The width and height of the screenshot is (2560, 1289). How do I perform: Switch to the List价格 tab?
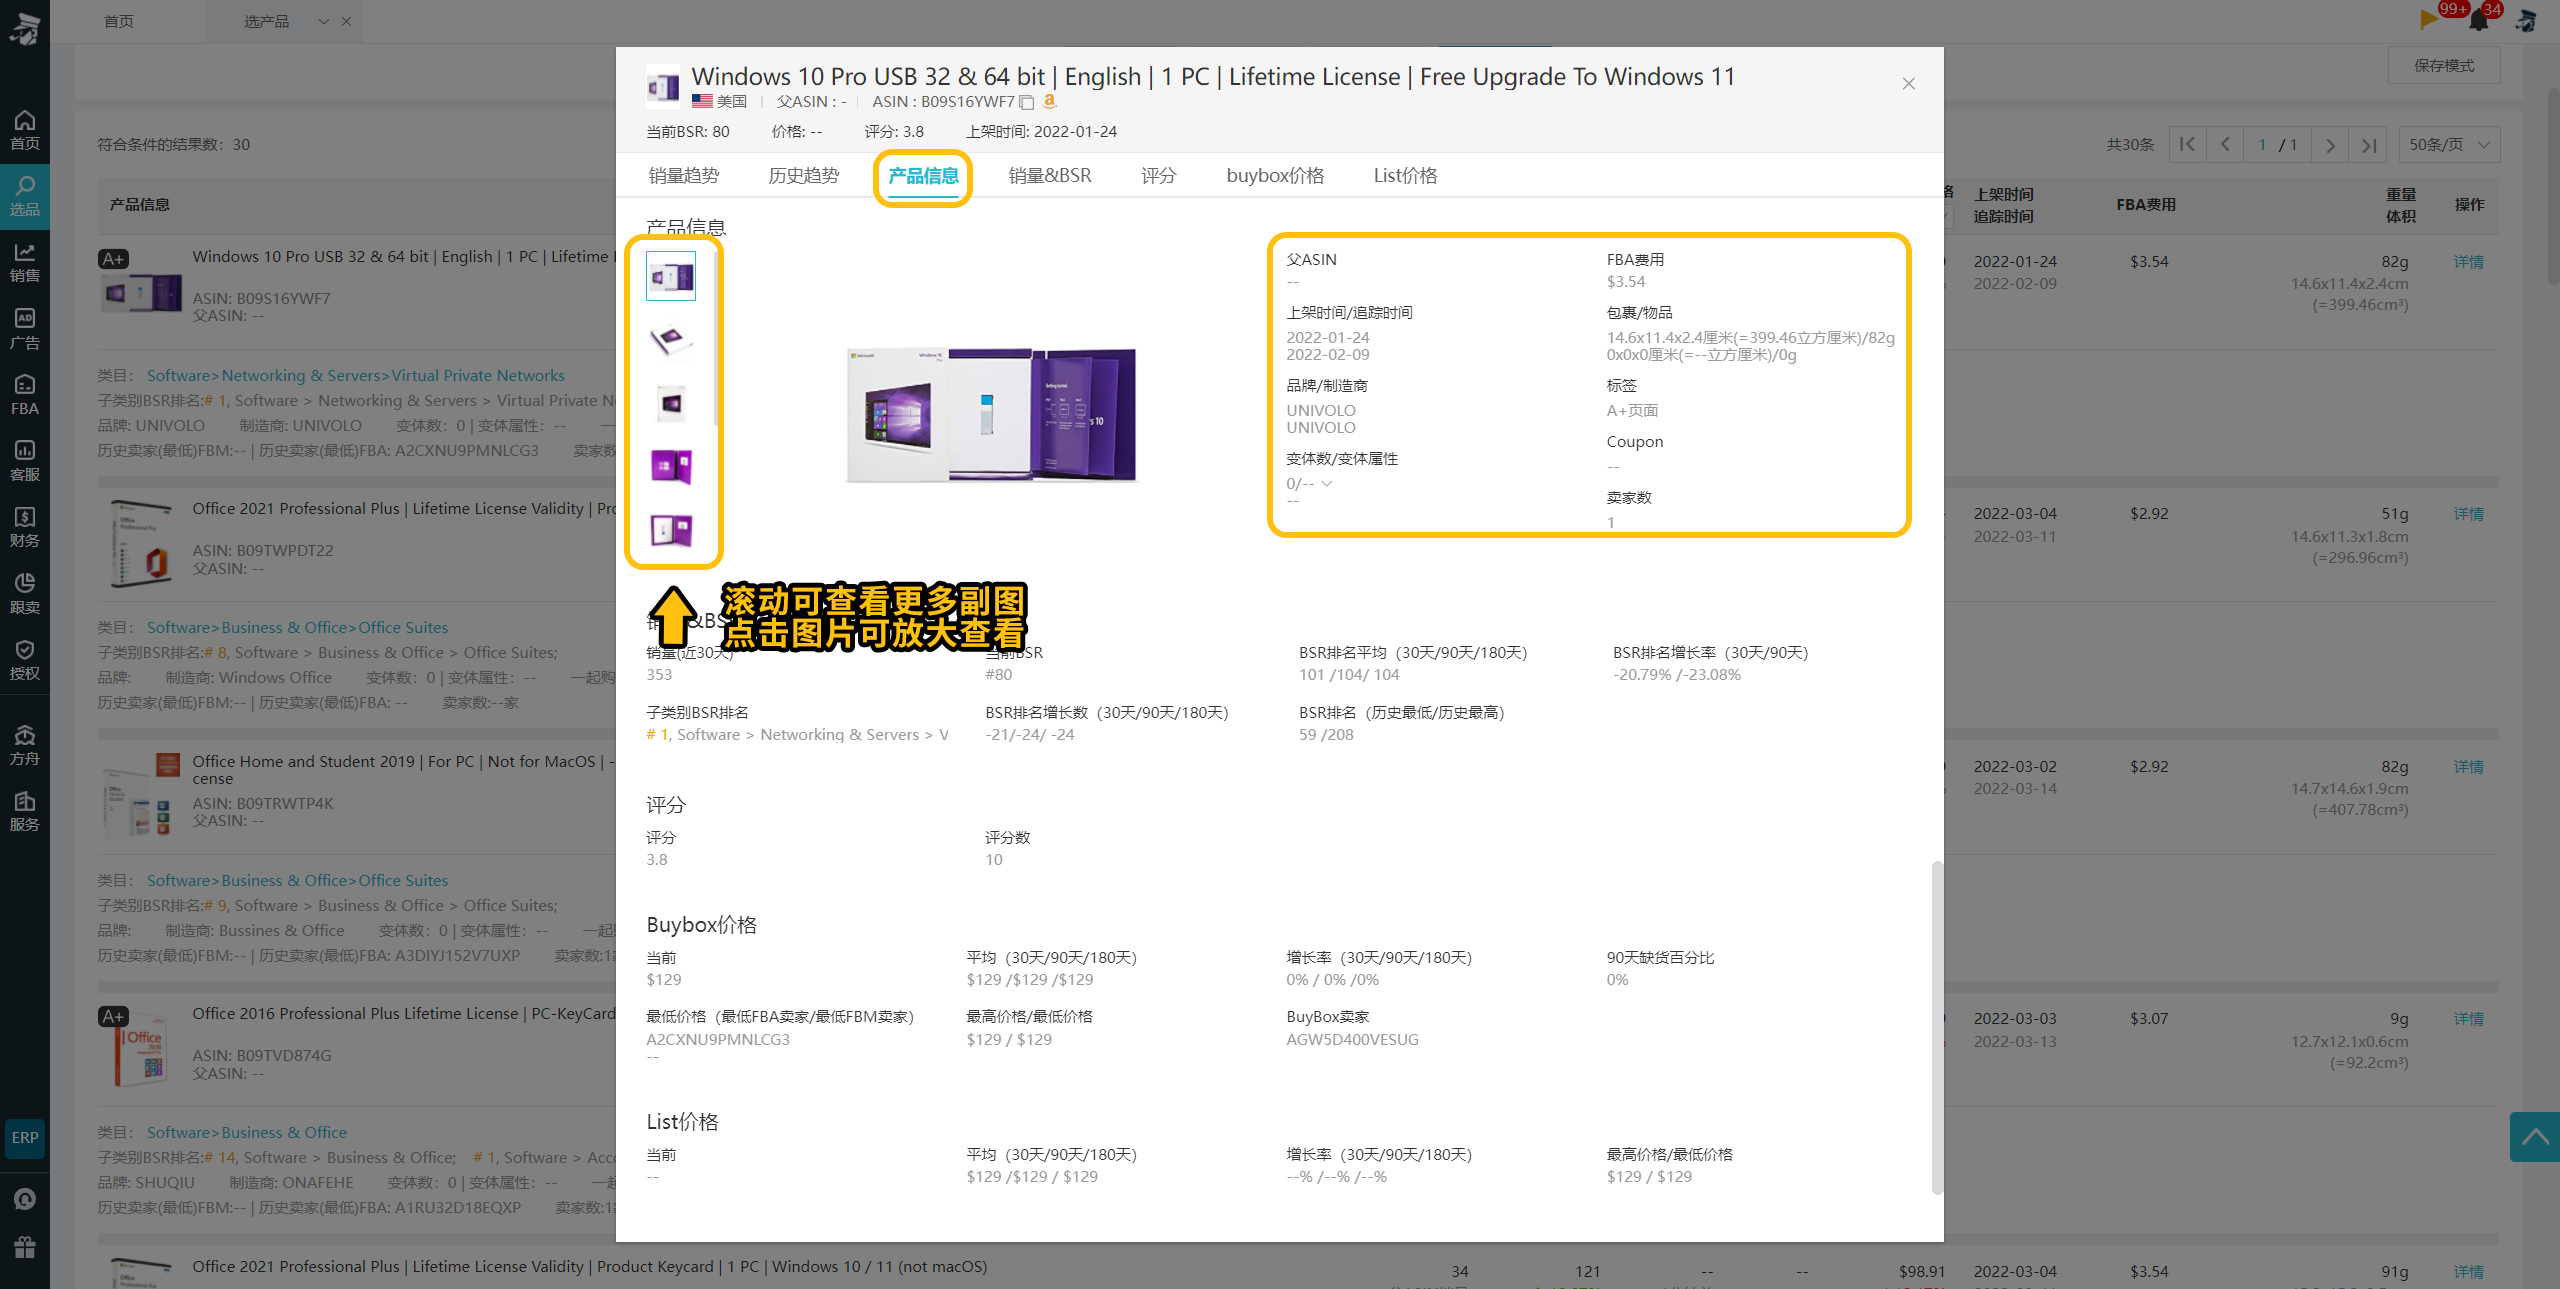1405,176
